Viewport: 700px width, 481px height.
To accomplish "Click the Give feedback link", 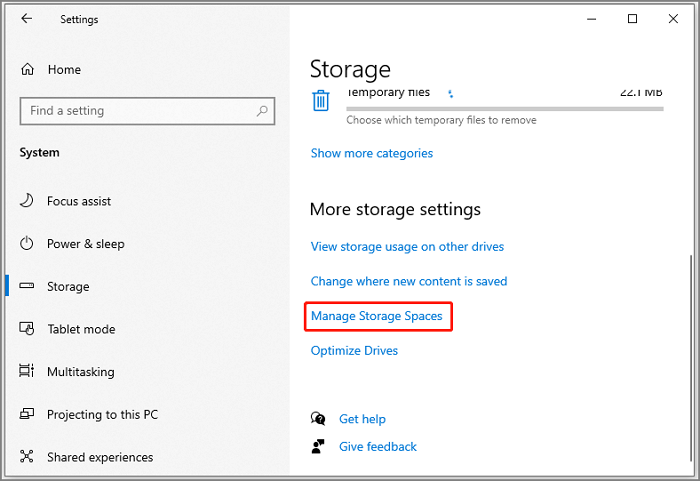I will pyautogui.click(x=377, y=447).
